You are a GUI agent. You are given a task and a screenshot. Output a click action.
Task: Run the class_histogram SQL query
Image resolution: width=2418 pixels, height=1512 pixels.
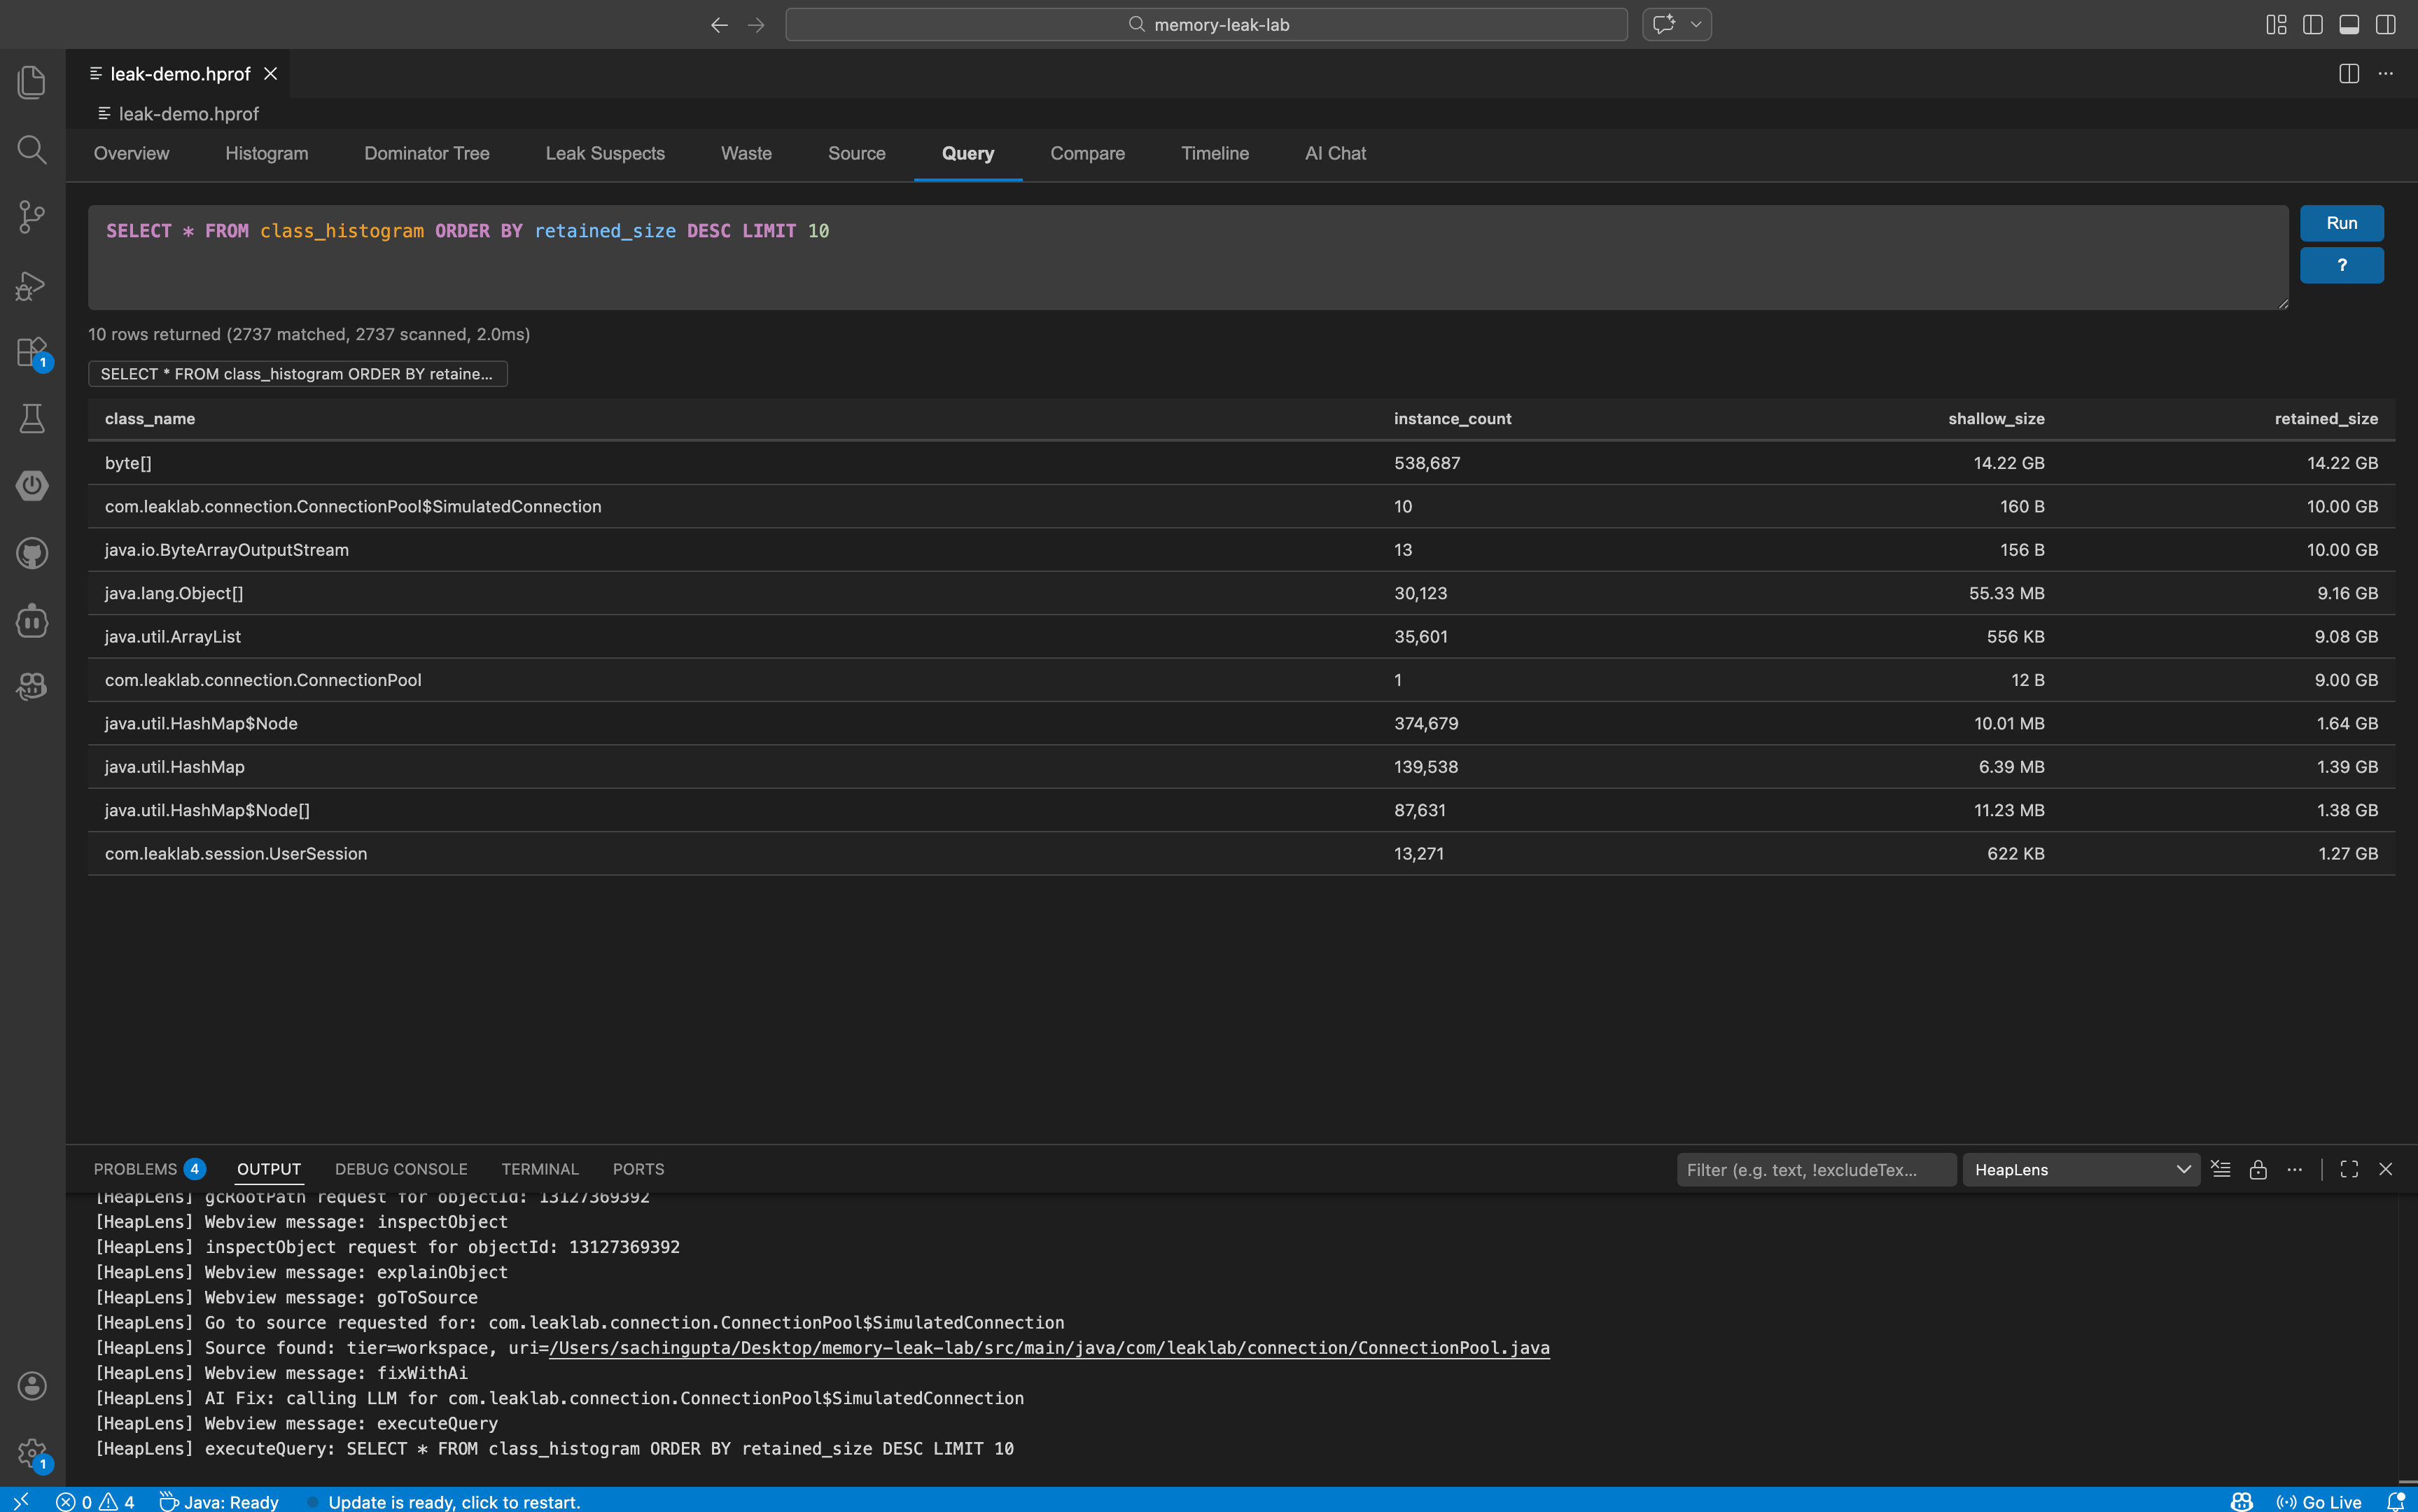click(2341, 223)
